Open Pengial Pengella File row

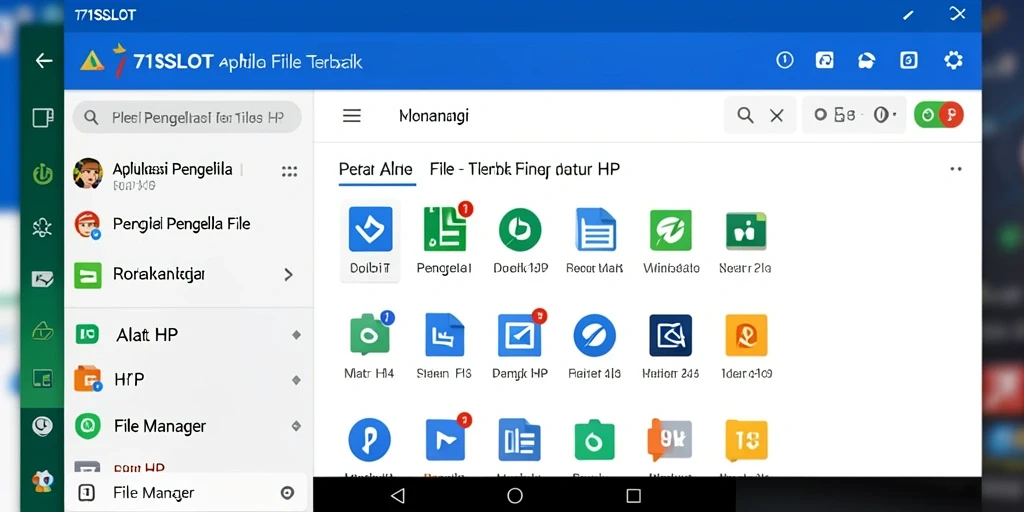click(x=186, y=224)
